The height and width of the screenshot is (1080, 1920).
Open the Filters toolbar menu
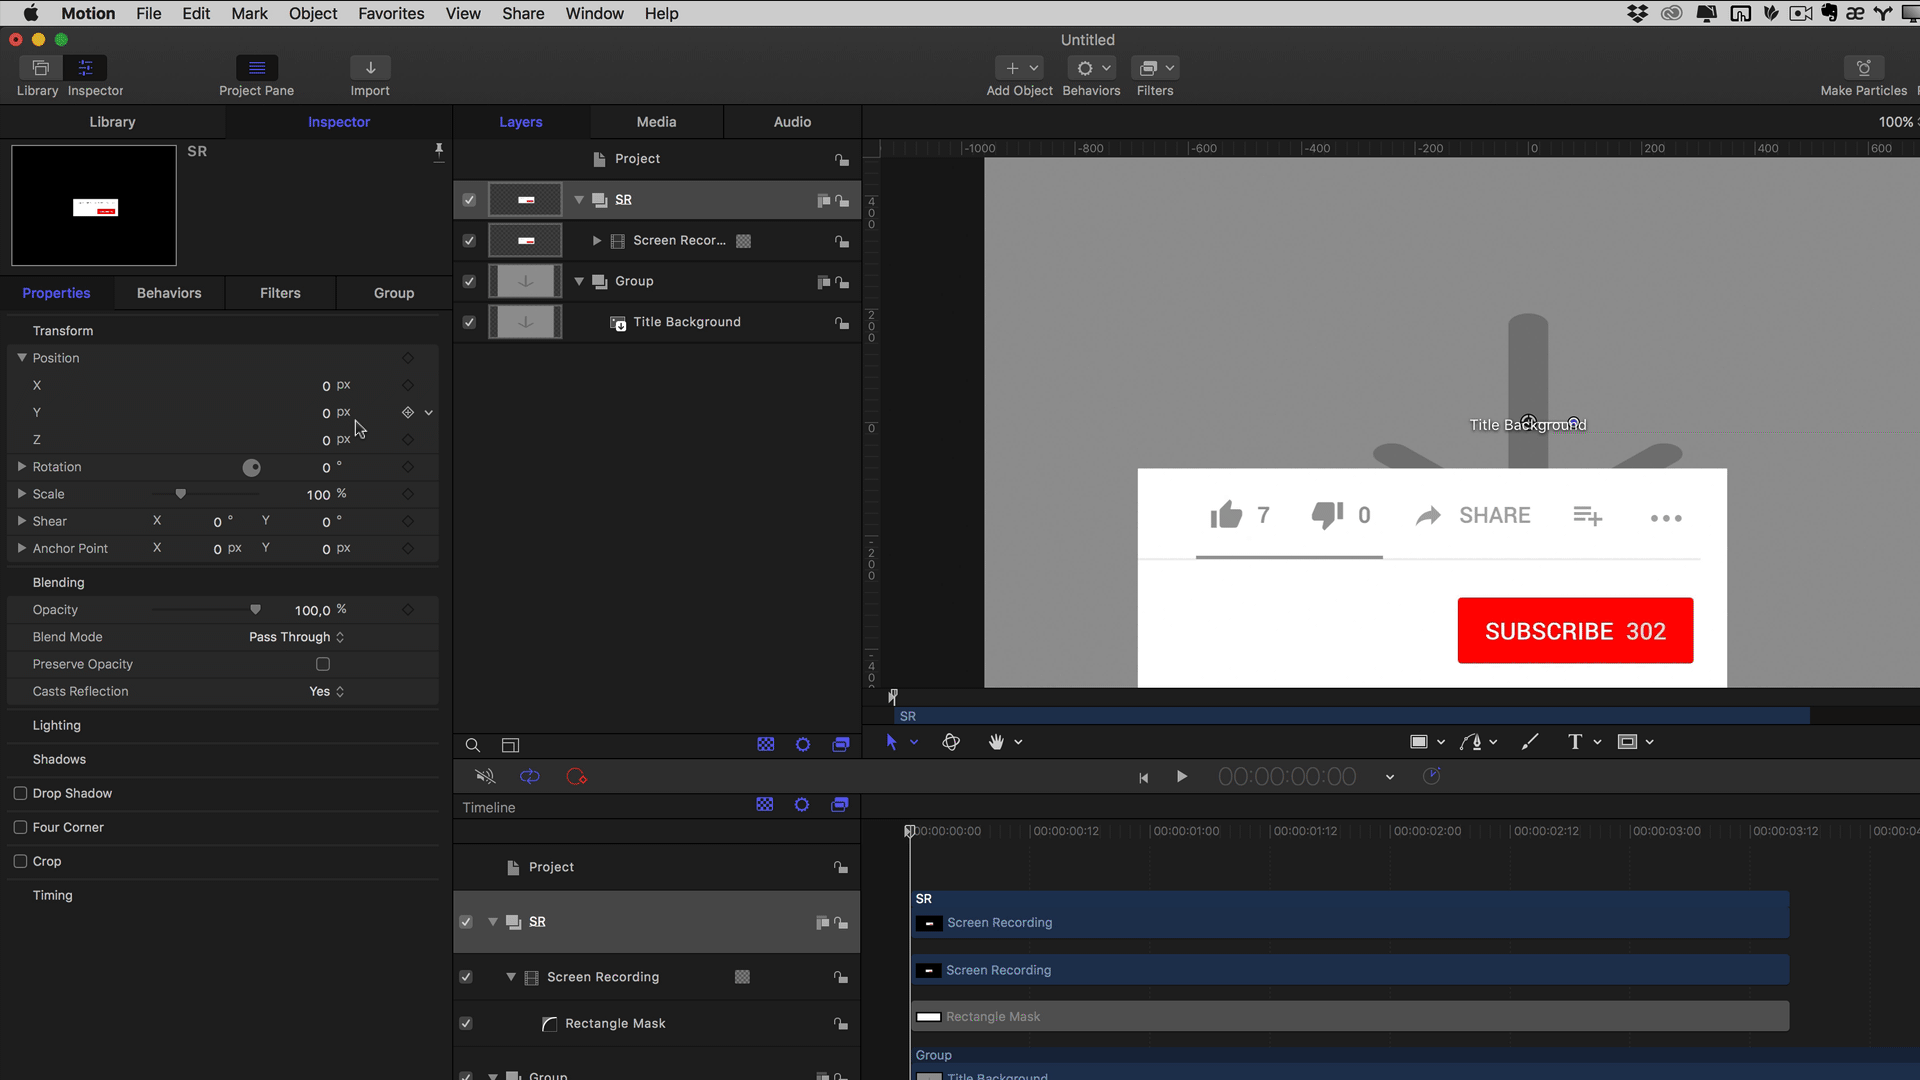1155,68
